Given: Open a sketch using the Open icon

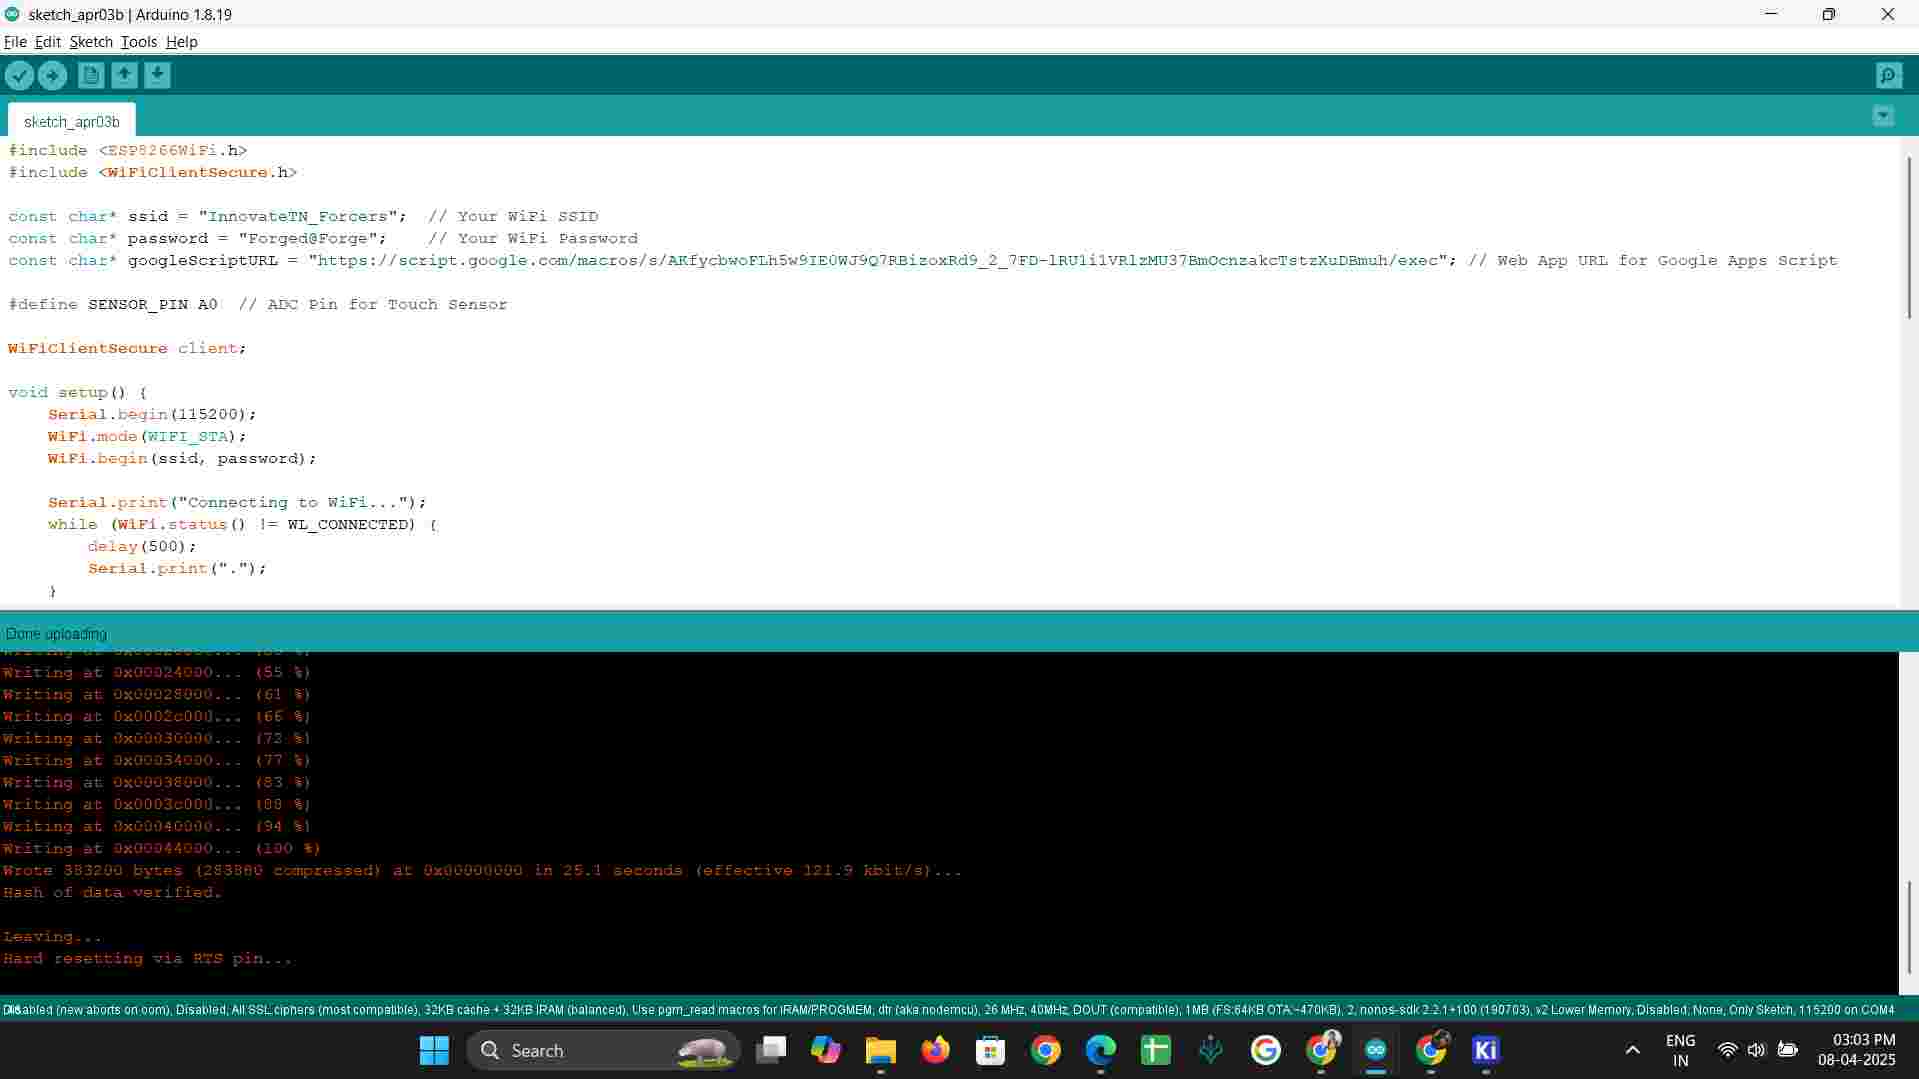Looking at the screenshot, I should click(x=124, y=75).
